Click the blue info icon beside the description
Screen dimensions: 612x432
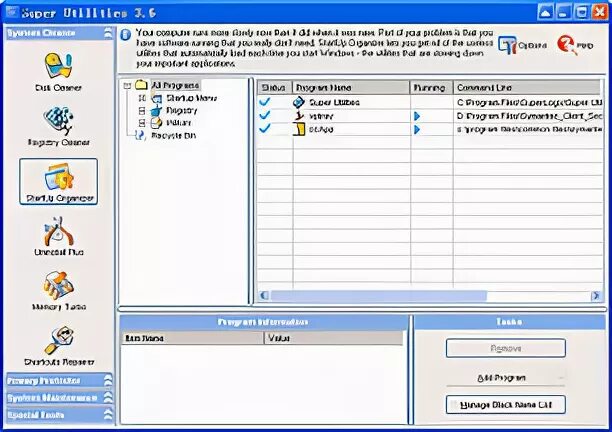coord(125,35)
